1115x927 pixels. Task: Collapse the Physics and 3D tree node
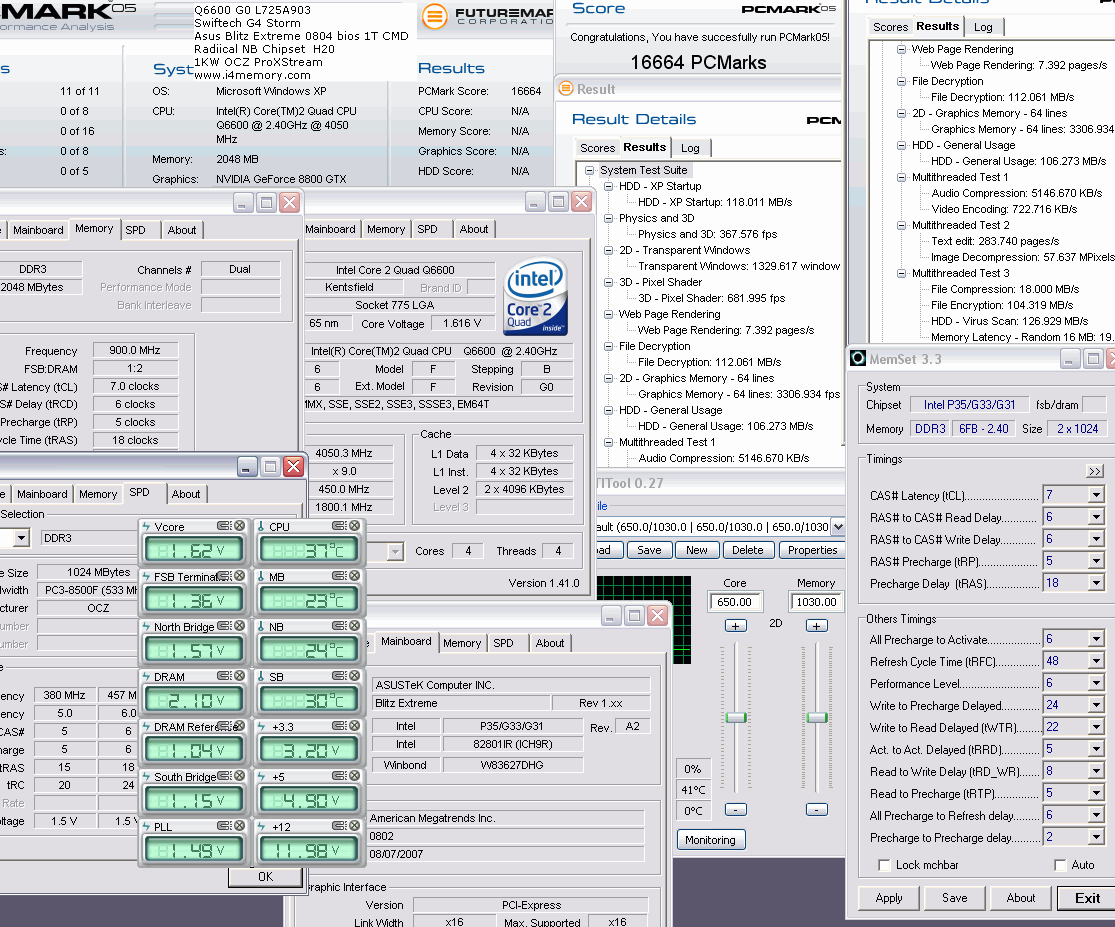[x=609, y=218]
